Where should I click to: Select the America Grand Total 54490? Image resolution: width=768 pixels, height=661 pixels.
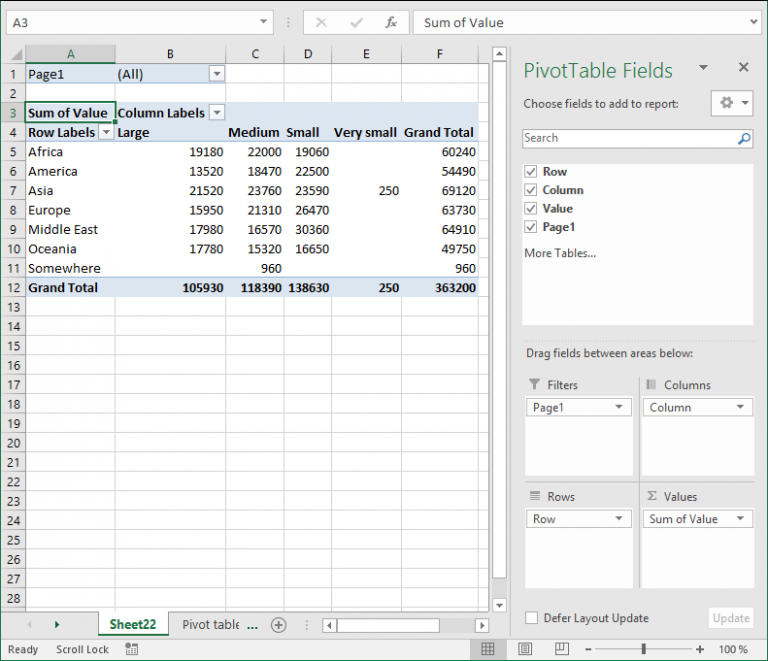(x=440, y=171)
